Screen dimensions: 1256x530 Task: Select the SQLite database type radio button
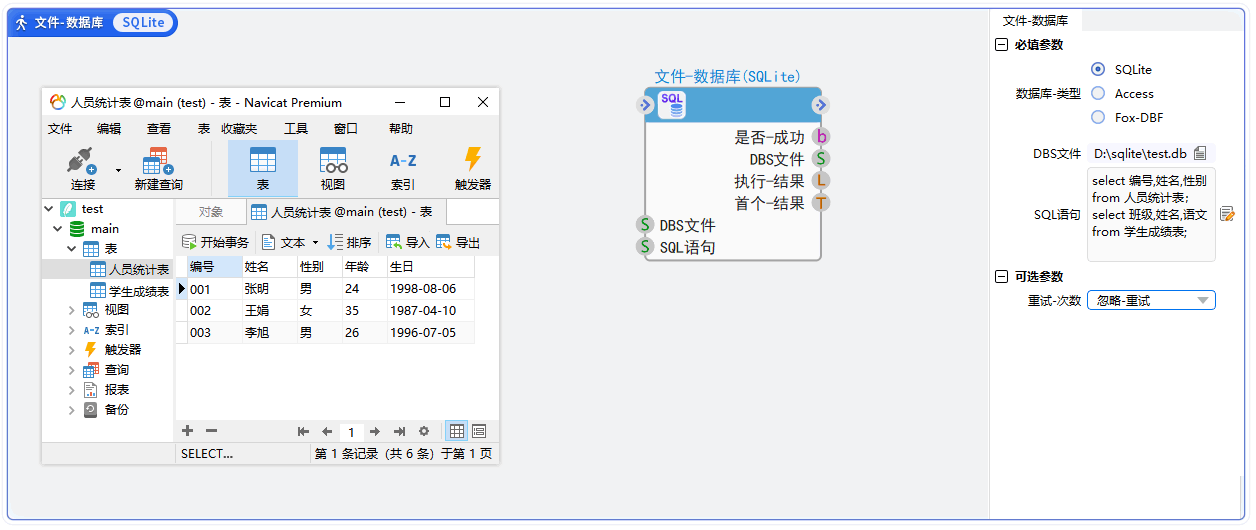tap(1098, 70)
